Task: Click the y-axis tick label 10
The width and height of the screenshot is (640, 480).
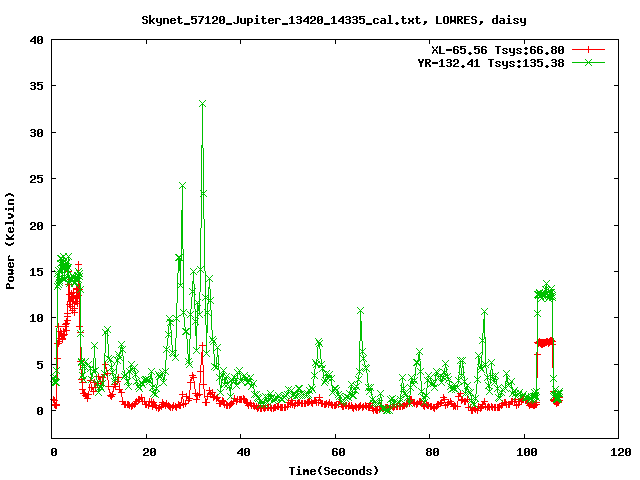Action: (36, 318)
